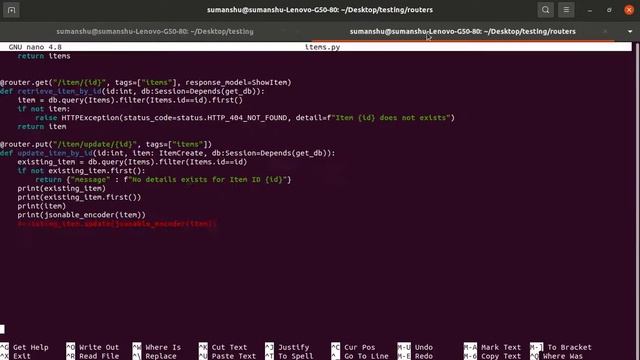Click the print(existing_item.first()) line

[x=79, y=198]
